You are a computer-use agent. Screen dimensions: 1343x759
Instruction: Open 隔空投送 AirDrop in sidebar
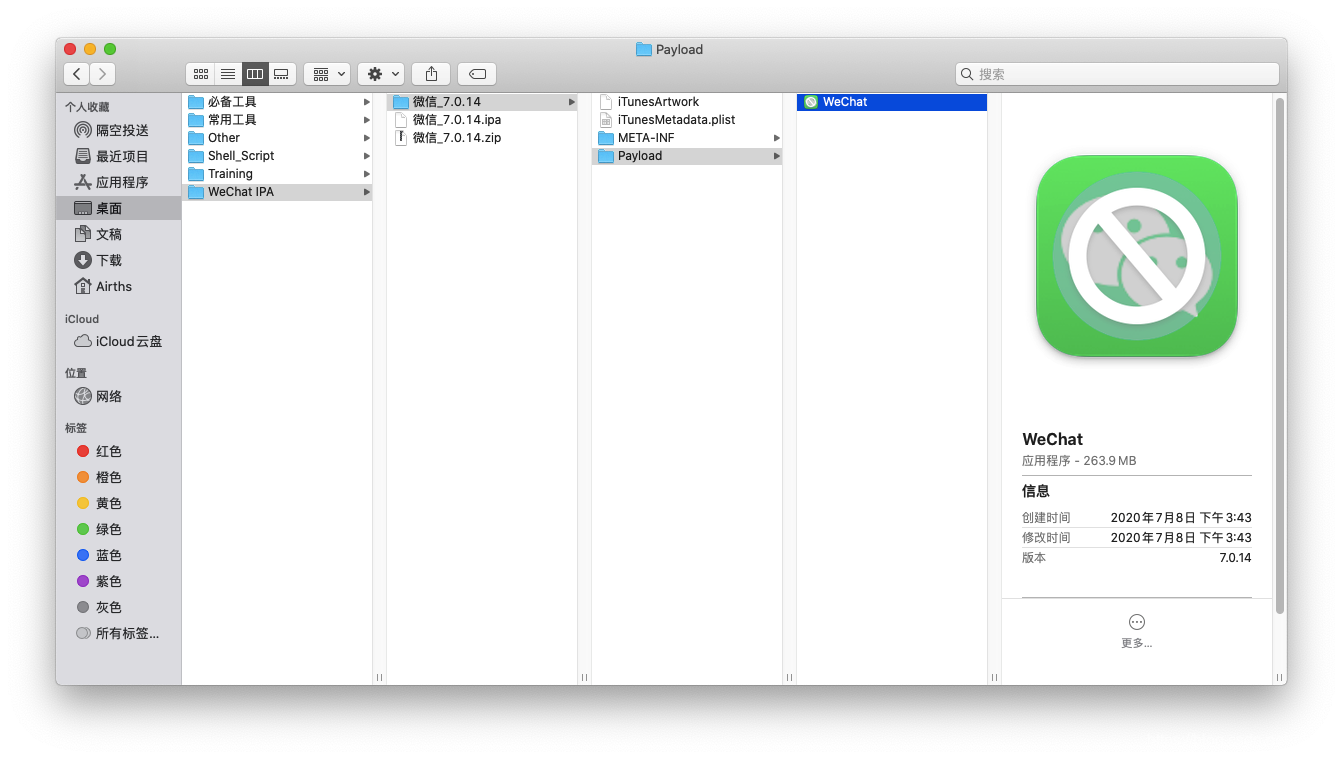tap(118, 130)
